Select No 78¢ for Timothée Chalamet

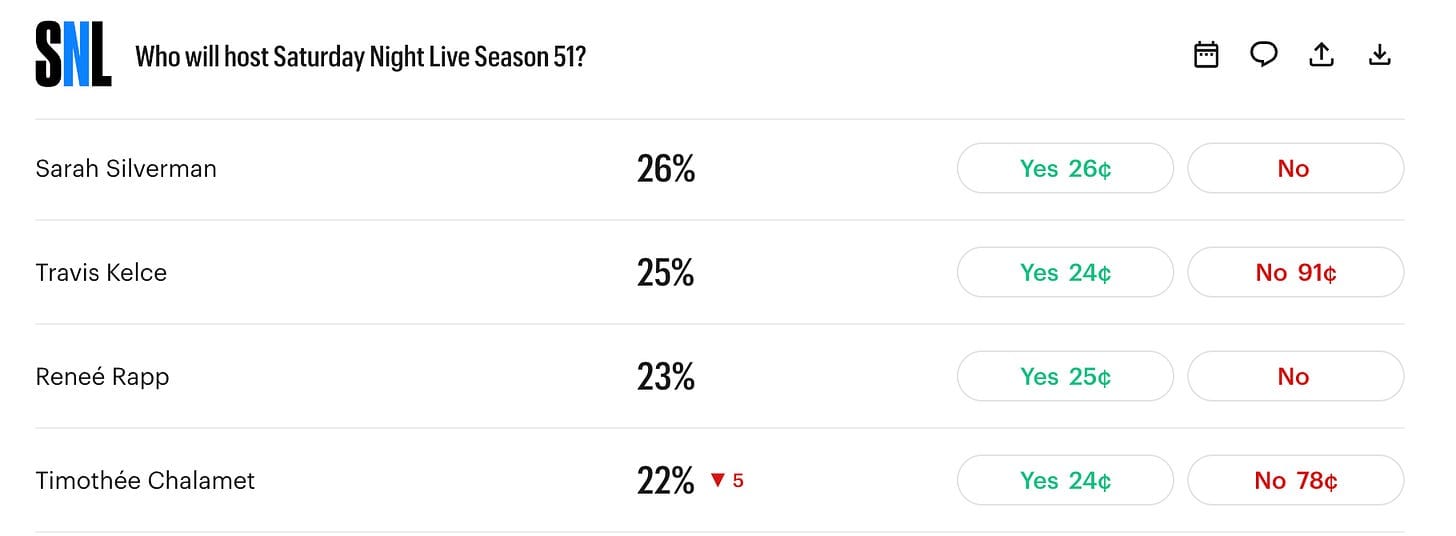[1295, 480]
